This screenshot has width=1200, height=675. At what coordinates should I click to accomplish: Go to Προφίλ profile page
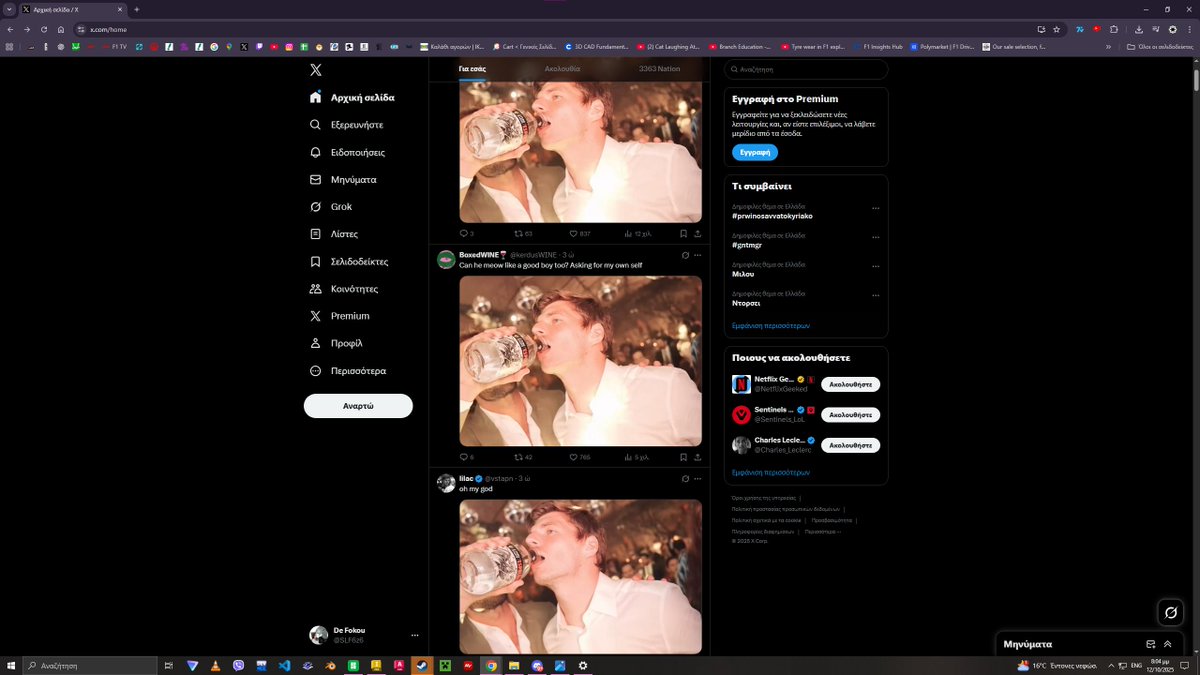[335, 343]
